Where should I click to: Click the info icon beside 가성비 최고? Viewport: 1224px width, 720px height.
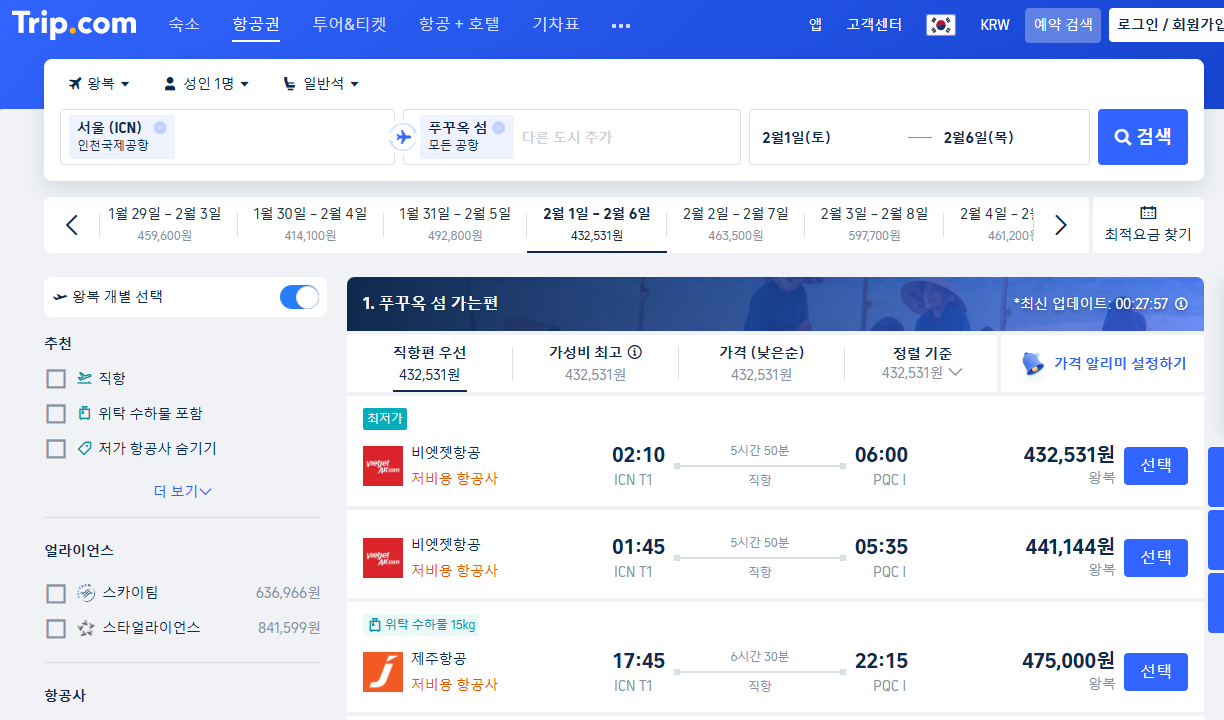[634, 352]
